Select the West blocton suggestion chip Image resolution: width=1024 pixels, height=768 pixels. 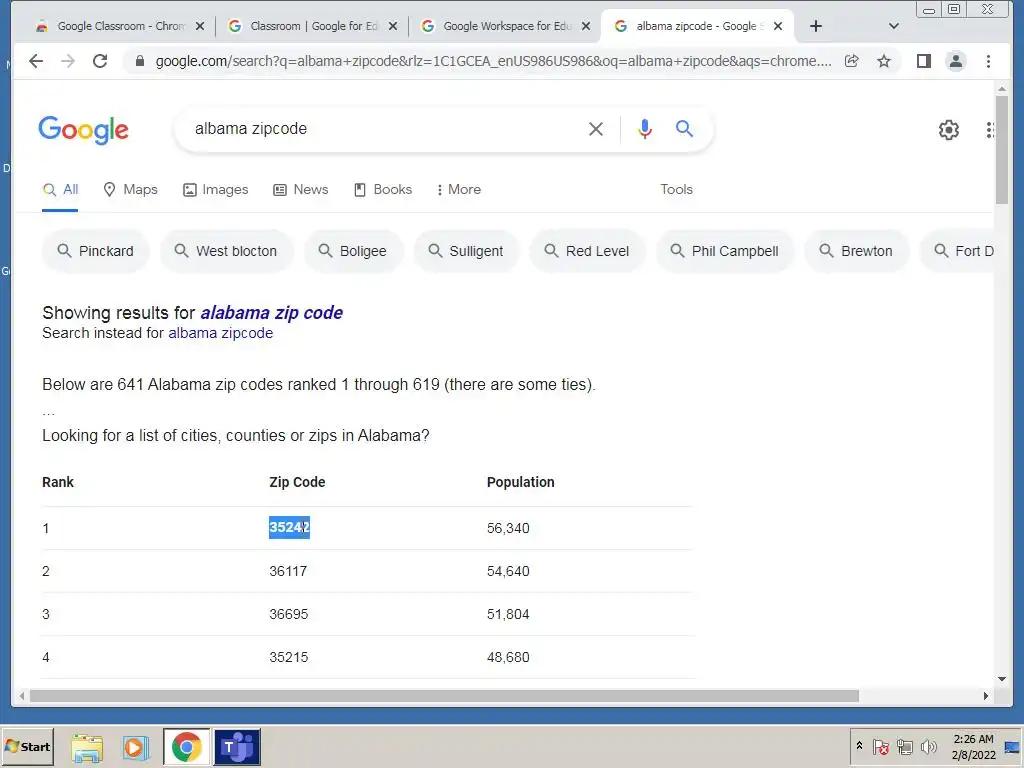[x=227, y=251]
